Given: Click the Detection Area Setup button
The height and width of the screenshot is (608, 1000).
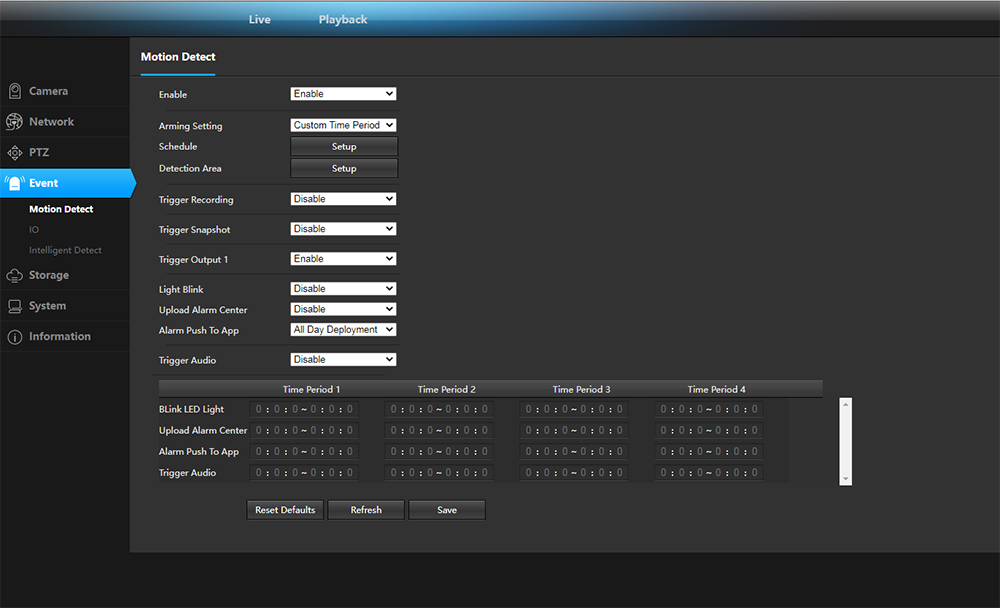Looking at the screenshot, I should (x=344, y=169).
